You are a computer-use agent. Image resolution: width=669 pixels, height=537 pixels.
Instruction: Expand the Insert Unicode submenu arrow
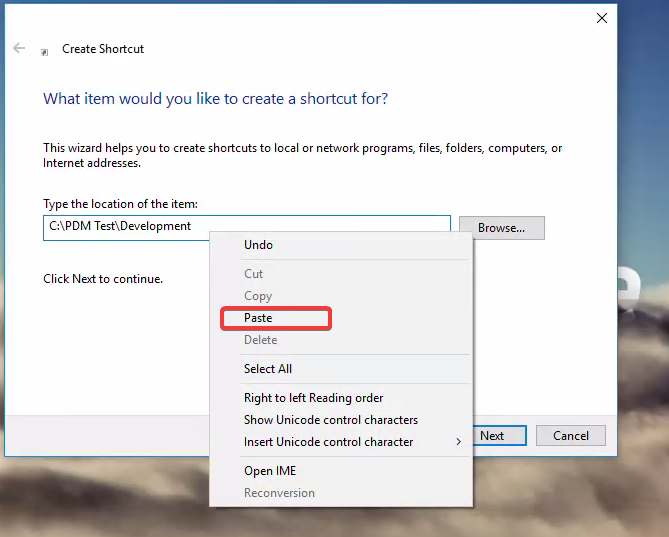coord(459,442)
